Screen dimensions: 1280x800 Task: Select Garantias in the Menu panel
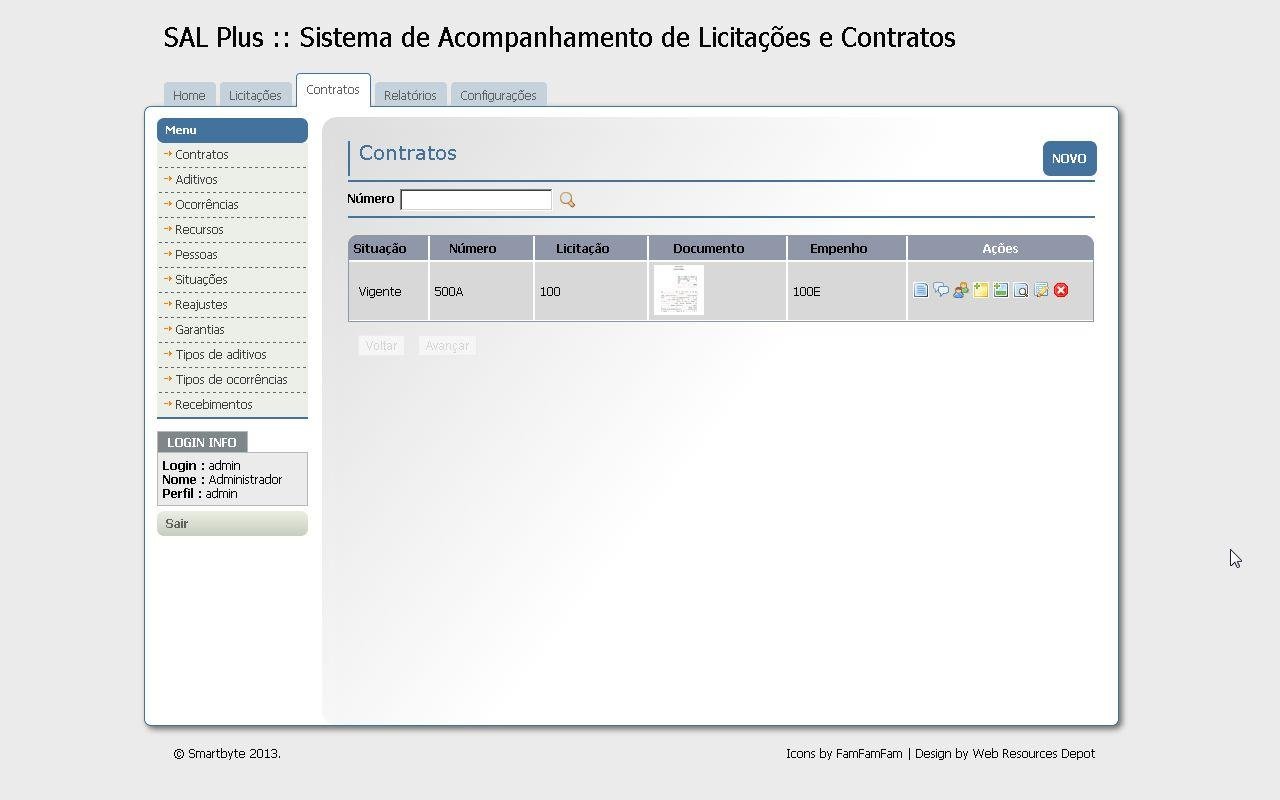click(x=199, y=329)
